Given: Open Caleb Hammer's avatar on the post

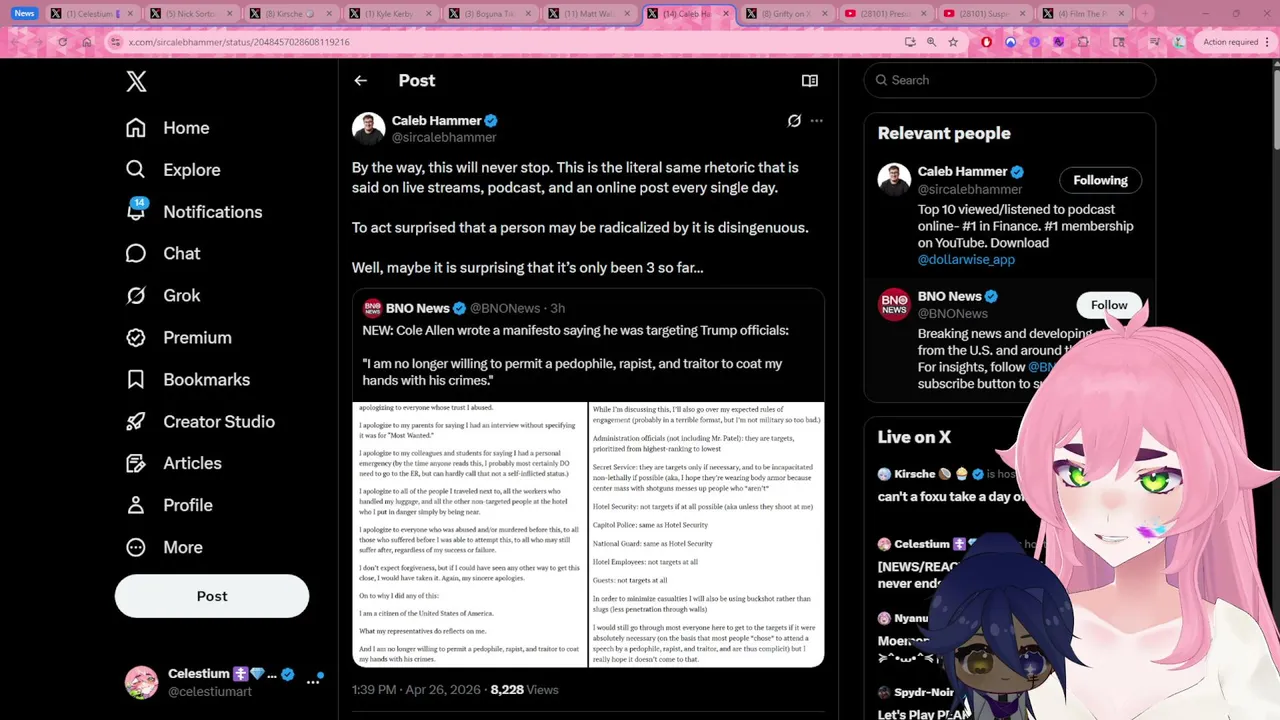Looking at the screenshot, I should (x=368, y=129).
